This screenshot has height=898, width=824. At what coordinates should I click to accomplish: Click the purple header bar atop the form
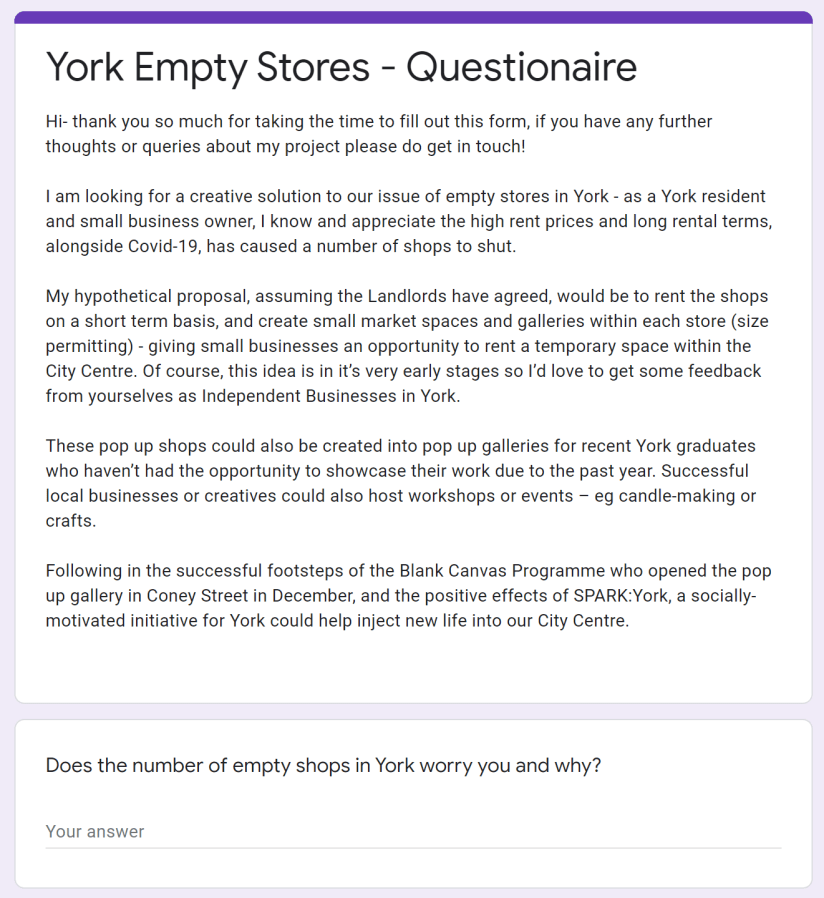point(412,17)
